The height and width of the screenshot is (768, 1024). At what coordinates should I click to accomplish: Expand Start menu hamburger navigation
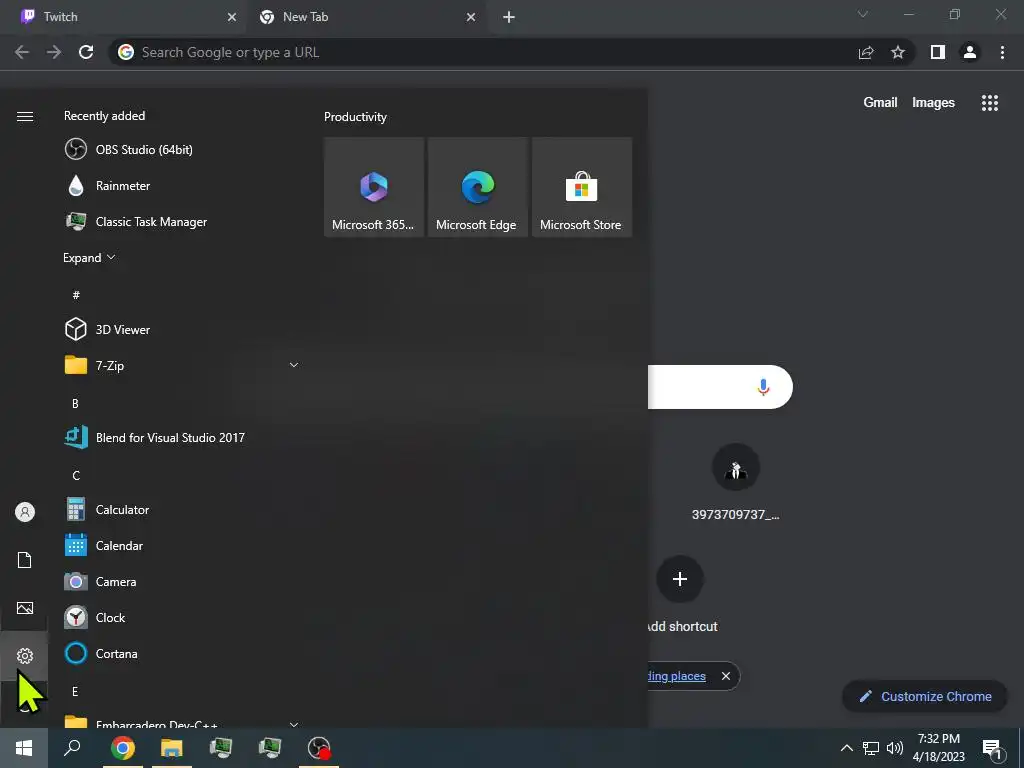point(25,116)
